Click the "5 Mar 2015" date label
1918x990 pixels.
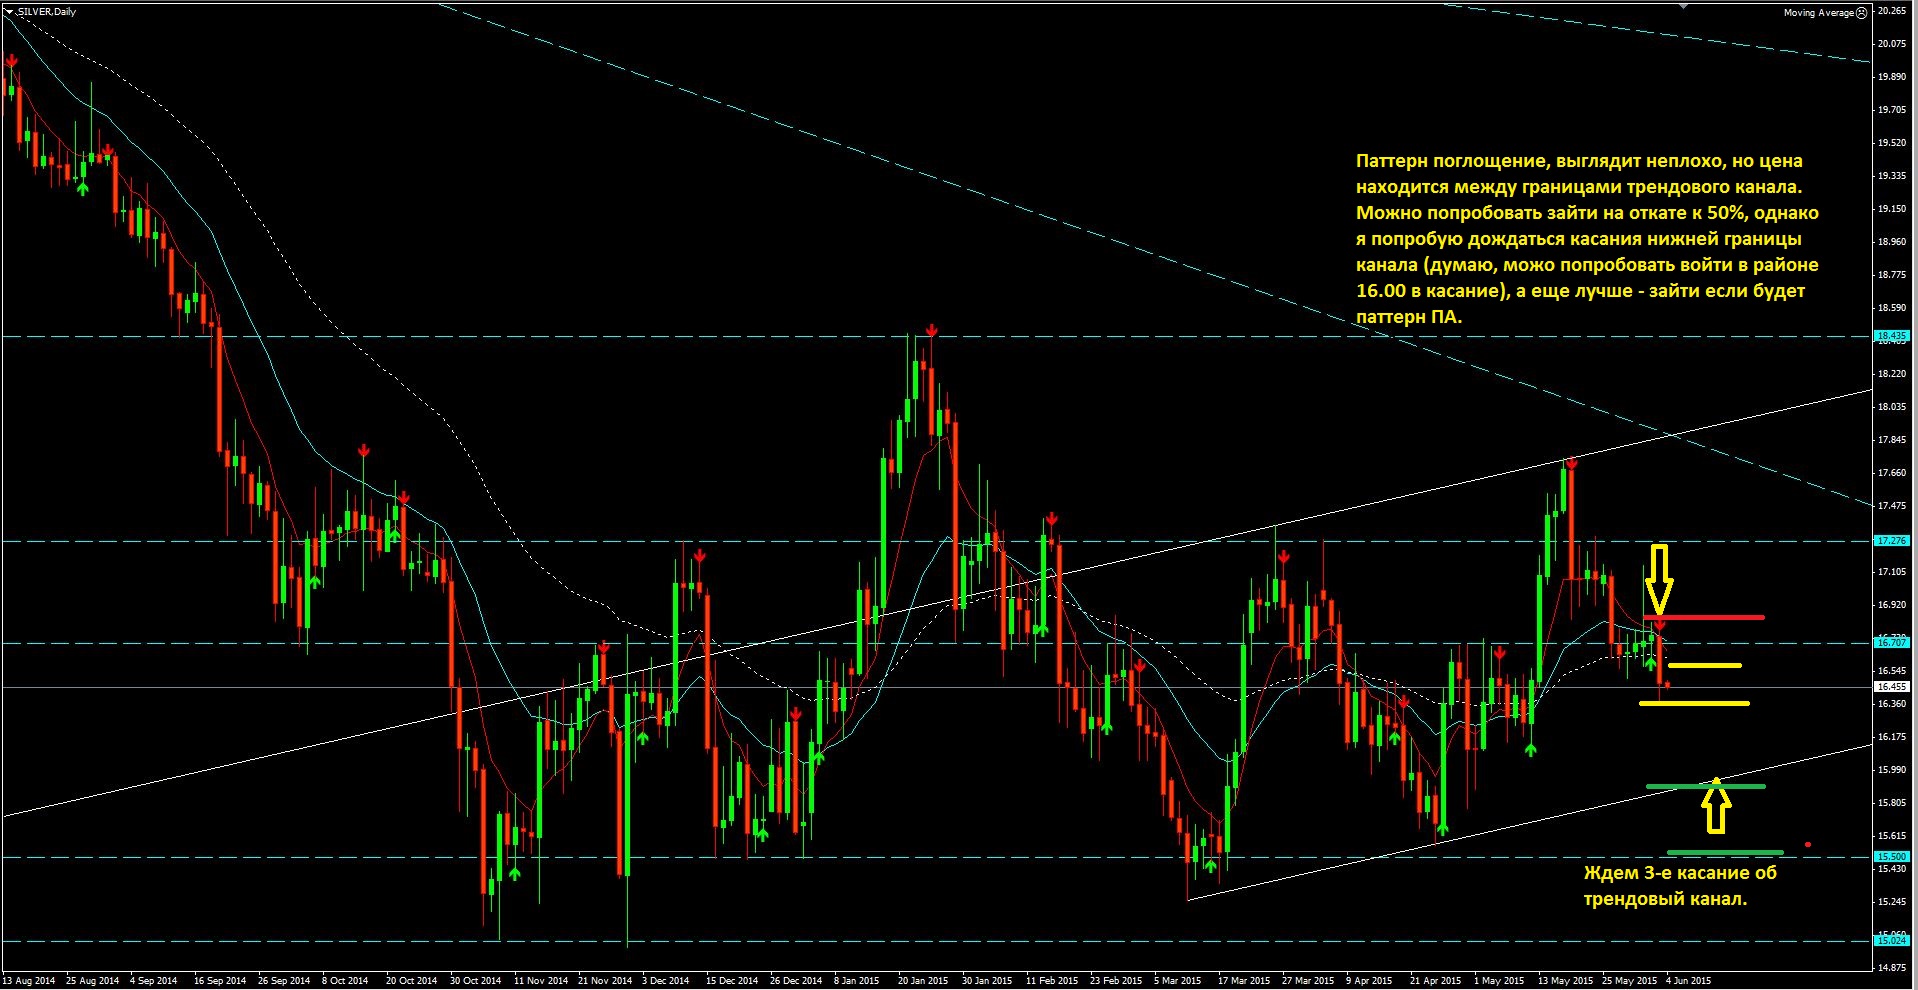point(1177,981)
